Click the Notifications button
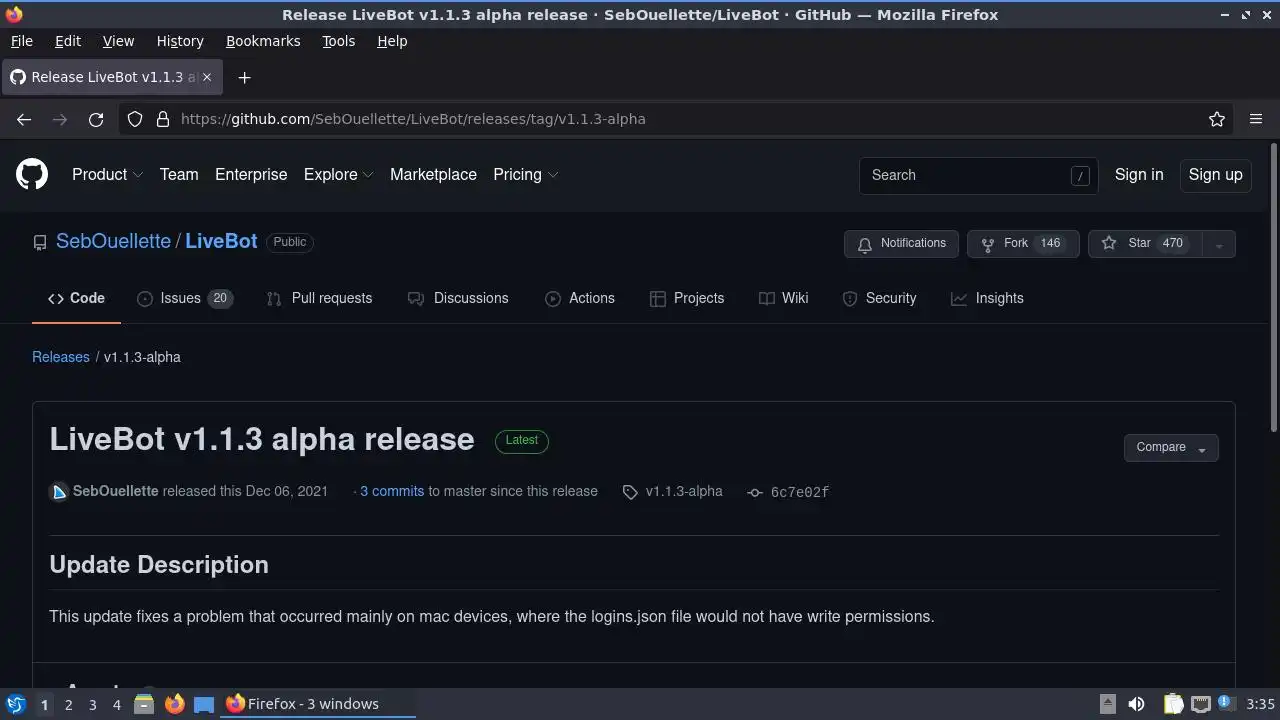The image size is (1280, 720). point(902,244)
